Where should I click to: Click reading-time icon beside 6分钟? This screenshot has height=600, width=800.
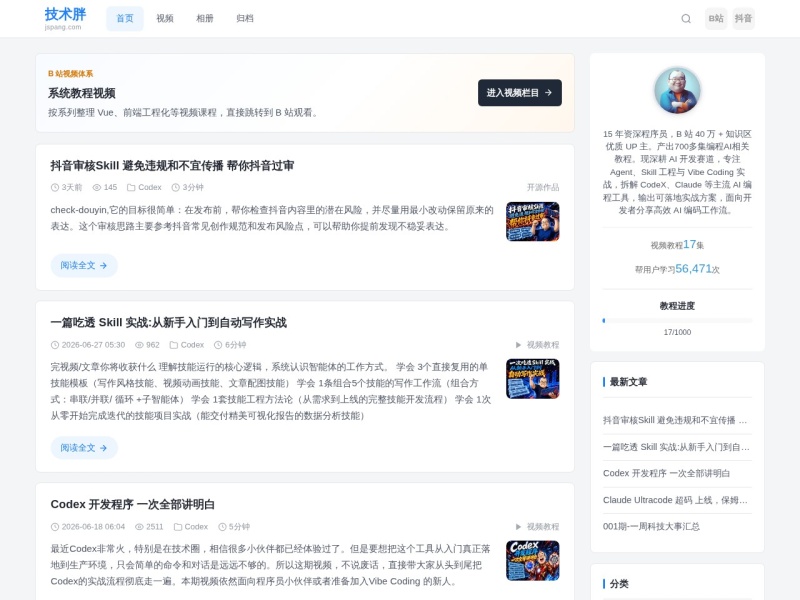pyautogui.click(x=218, y=345)
